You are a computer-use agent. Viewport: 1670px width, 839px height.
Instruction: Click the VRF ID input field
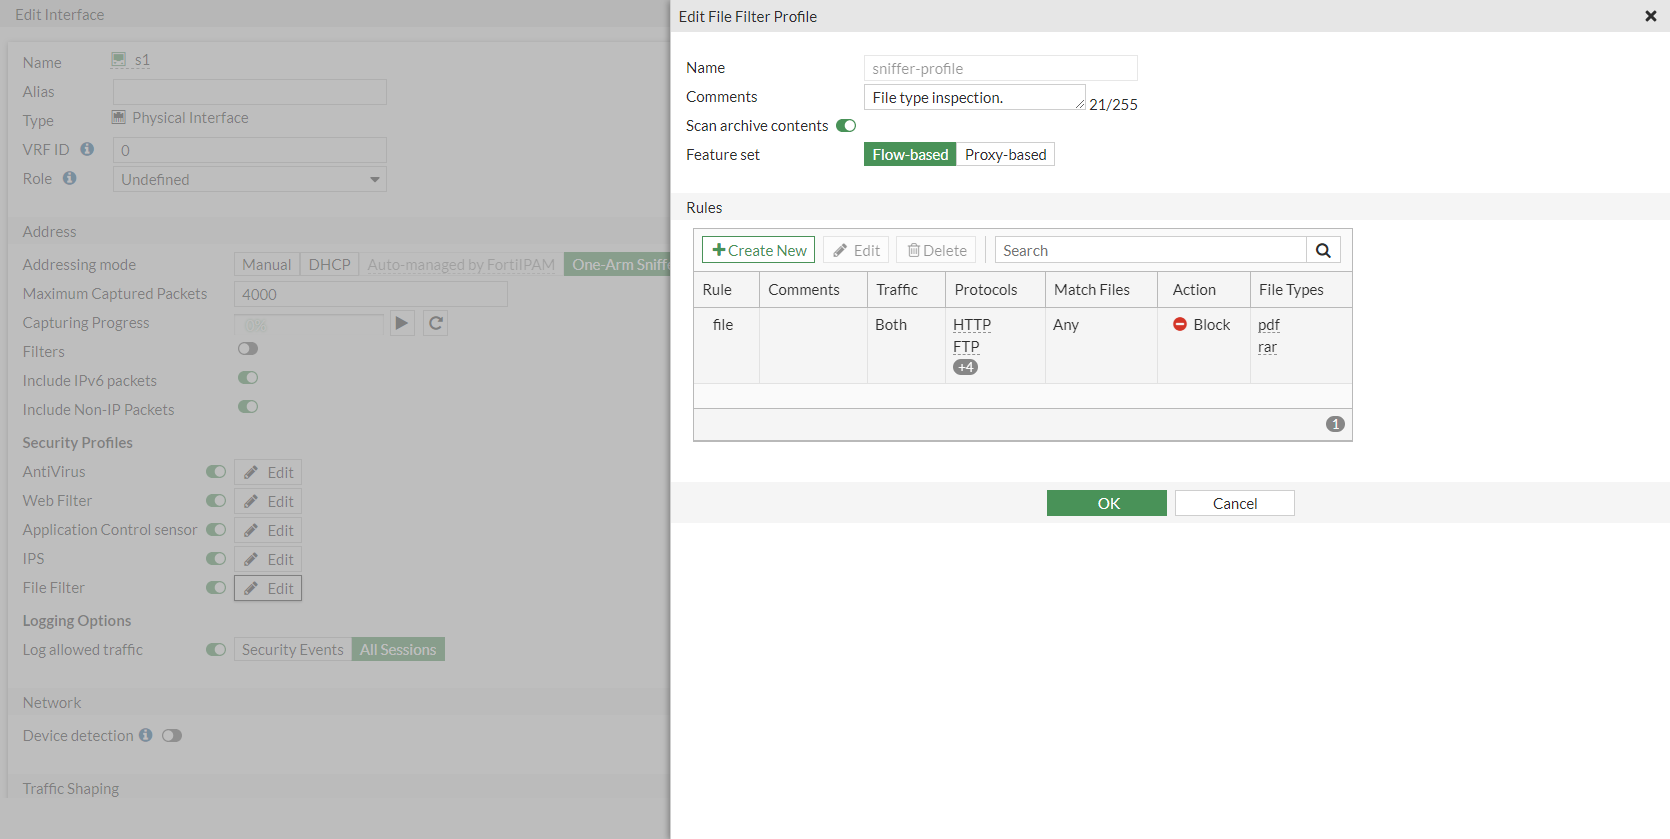coord(250,150)
